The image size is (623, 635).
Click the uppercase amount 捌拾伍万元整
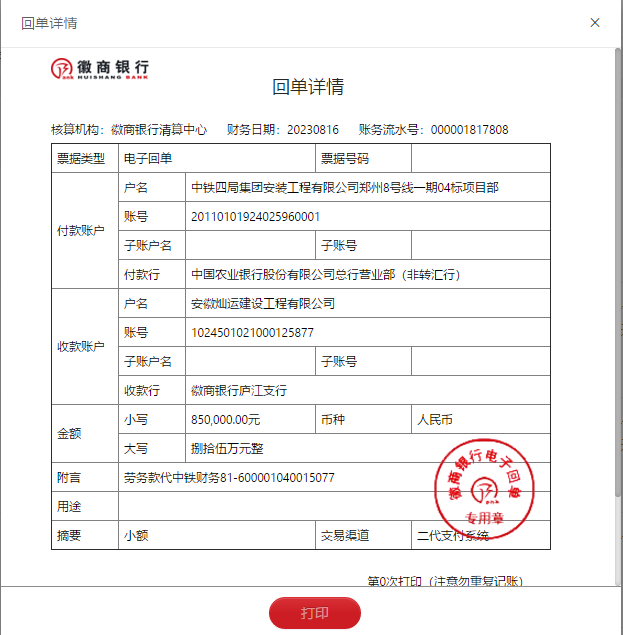click(226, 449)
